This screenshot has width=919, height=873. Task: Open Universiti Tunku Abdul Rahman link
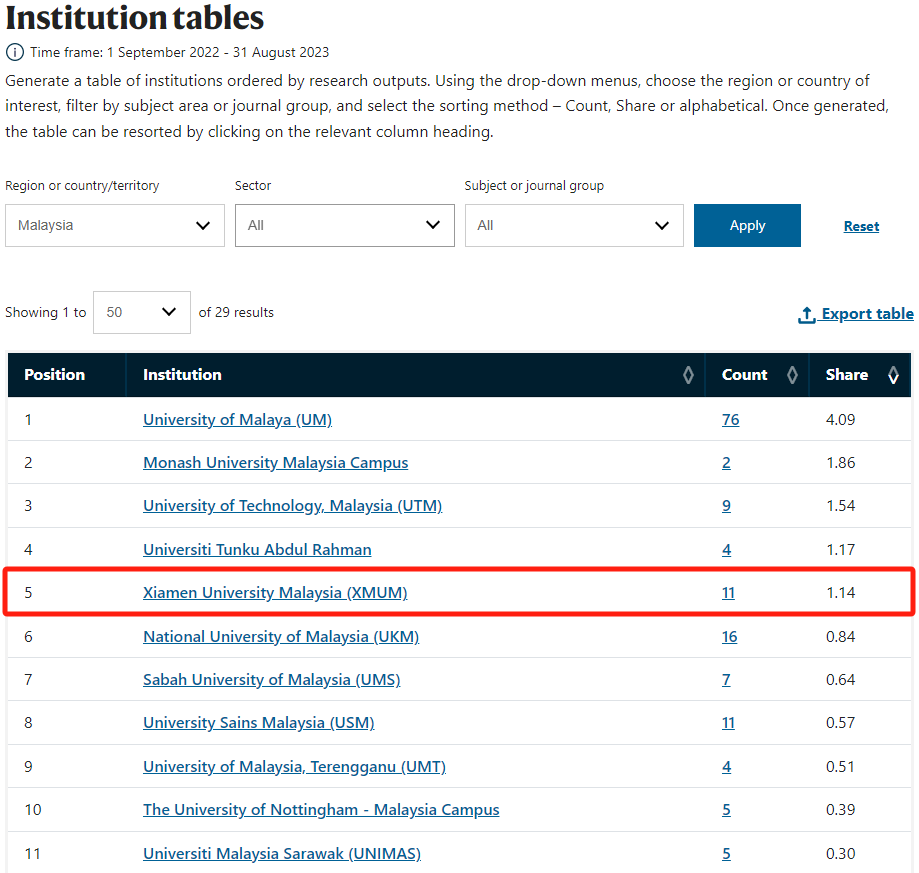257,550
